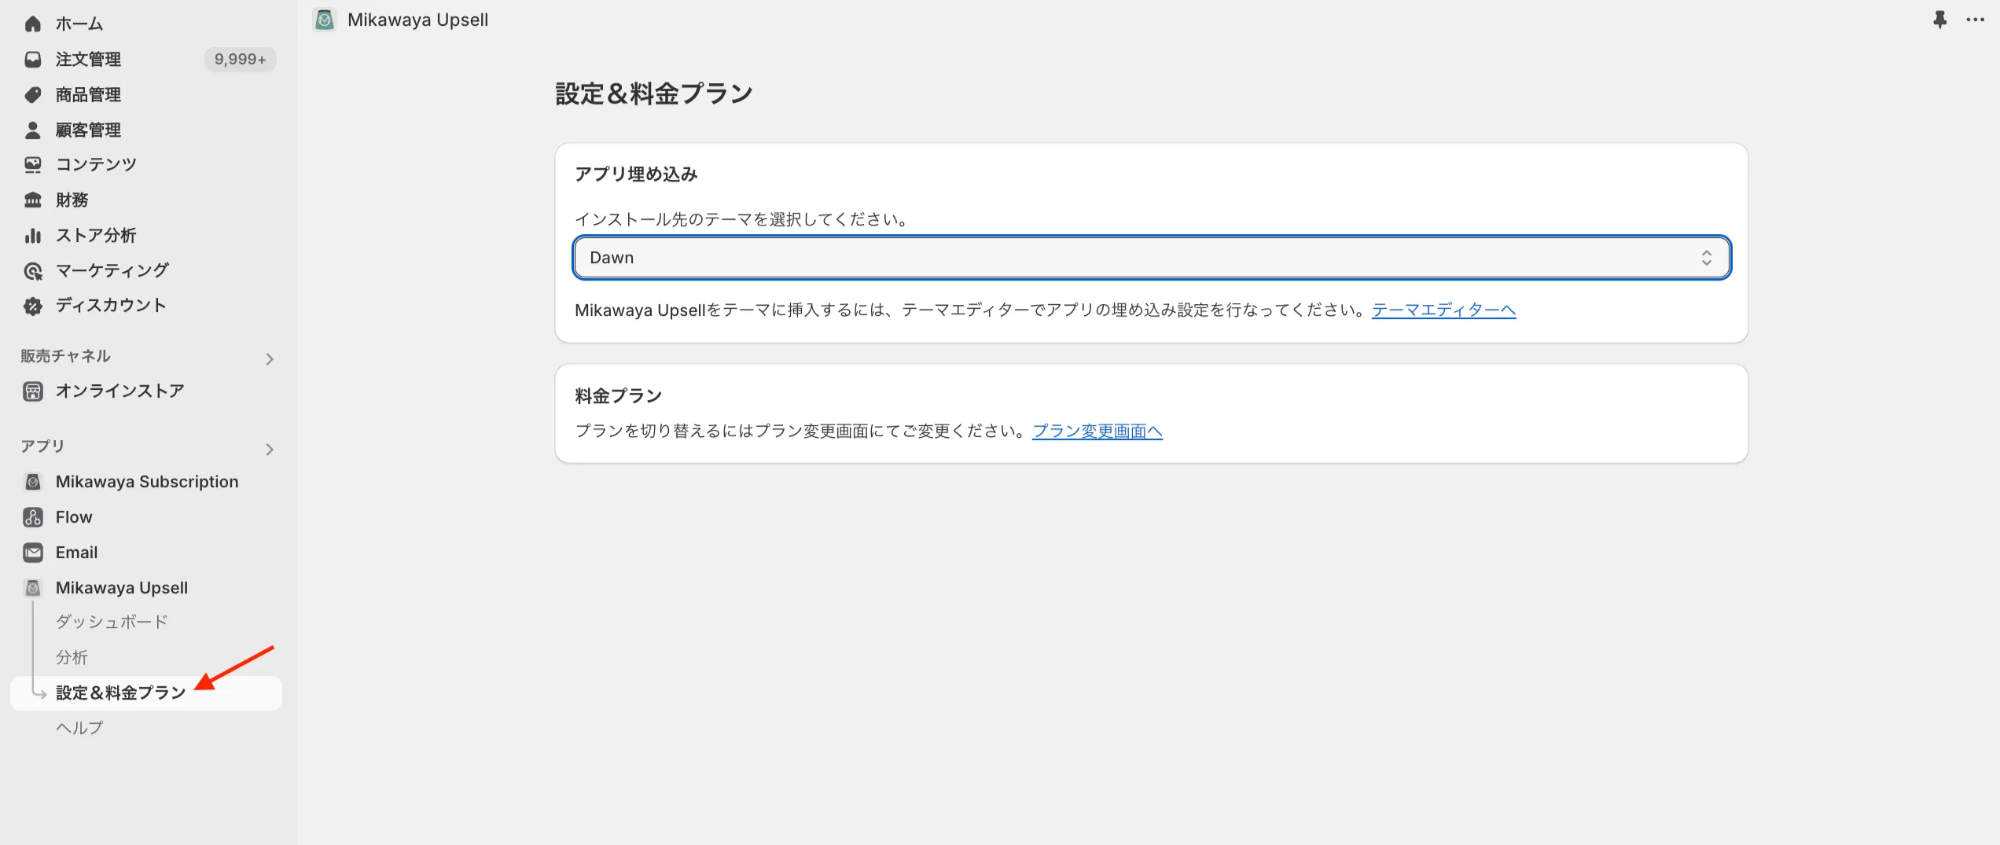Click the 9,999+ orders badge
This screenshot has width=2000, height=845.
240,59
